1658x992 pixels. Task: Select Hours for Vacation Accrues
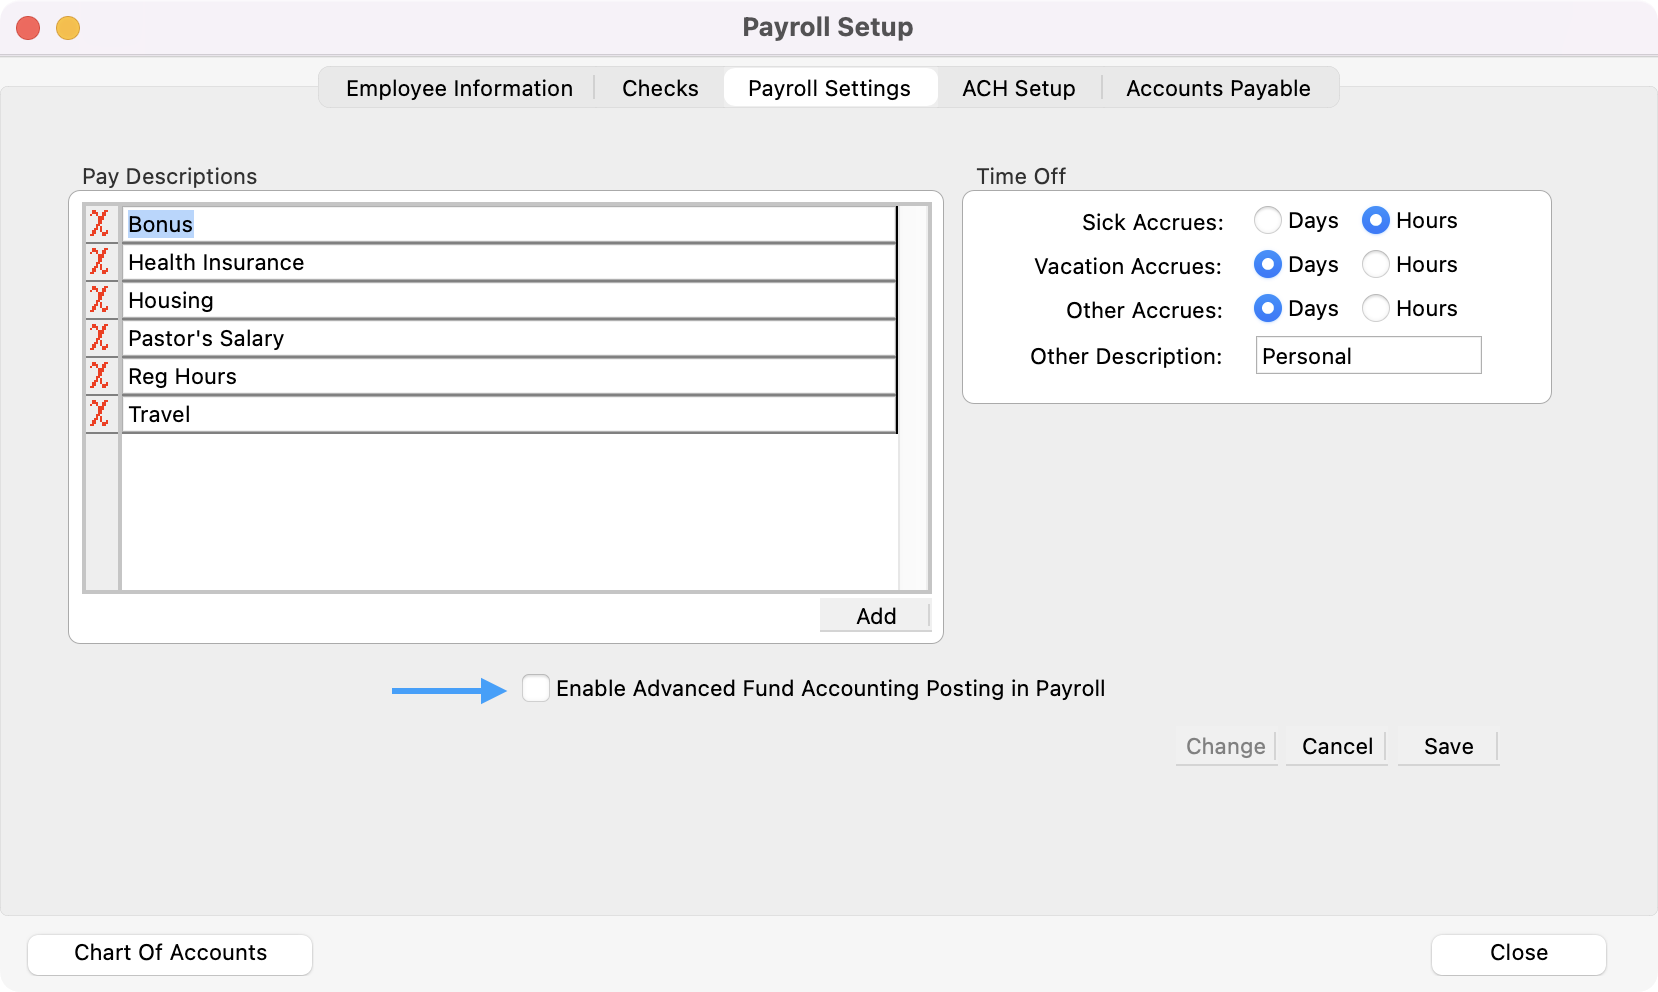(x=1376, y=264)
